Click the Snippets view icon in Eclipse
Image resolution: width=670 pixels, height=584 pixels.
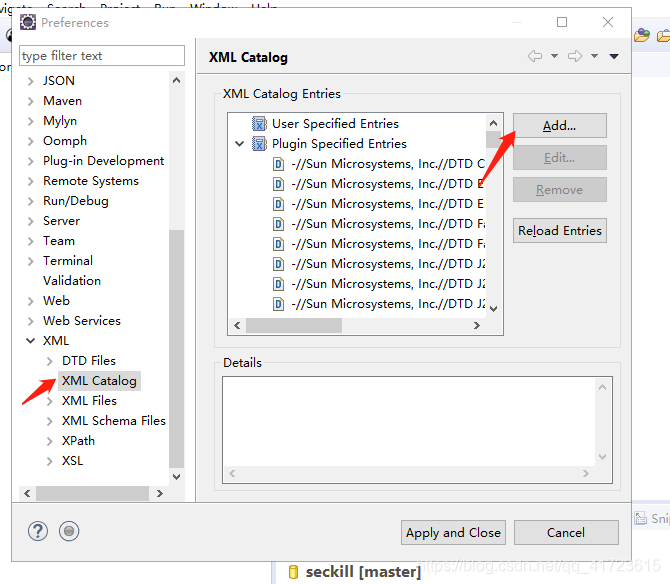[x=641, y=518]
